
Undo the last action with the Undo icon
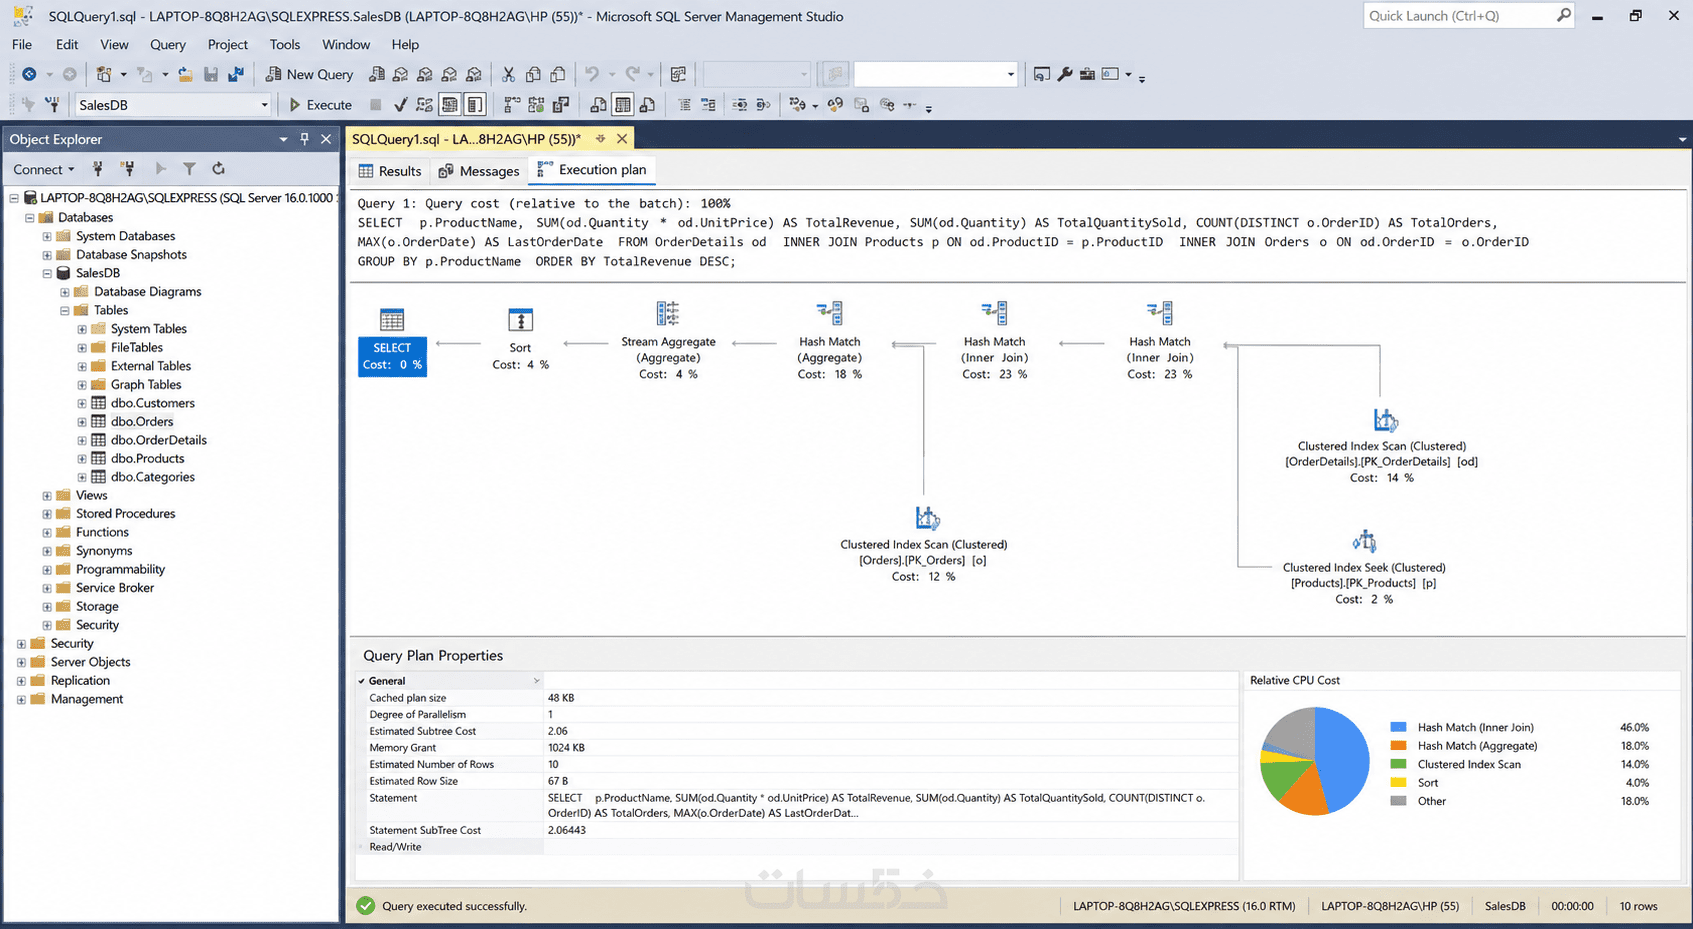[592, 74]
